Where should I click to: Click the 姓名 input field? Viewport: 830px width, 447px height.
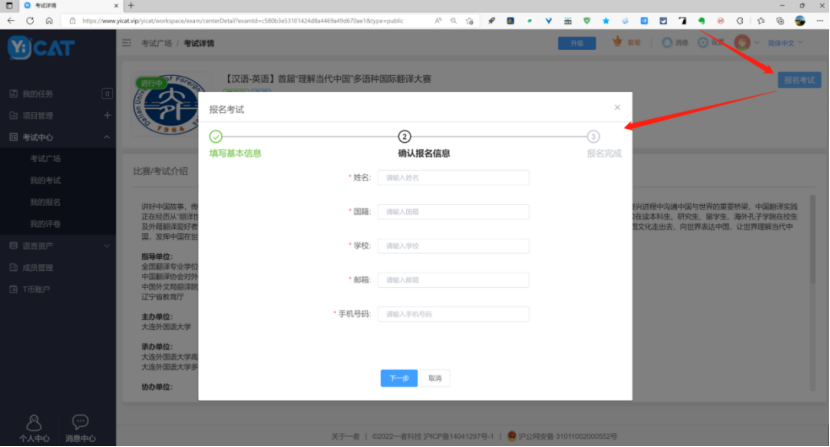click(x=453, y=178)
